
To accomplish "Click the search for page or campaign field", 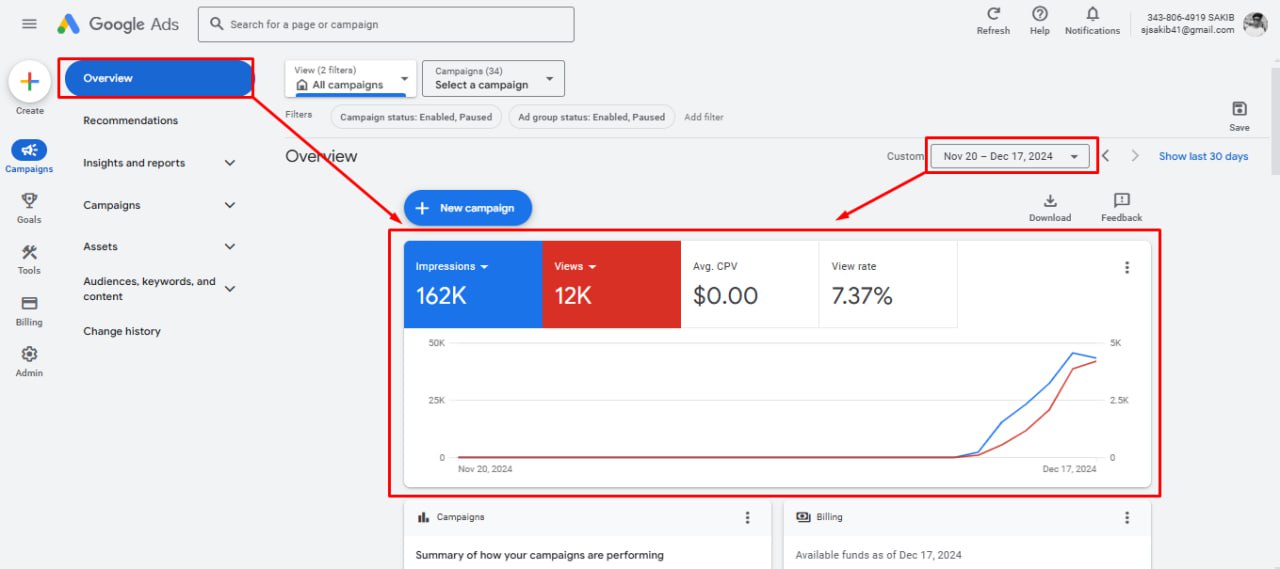I will [386, 24].
